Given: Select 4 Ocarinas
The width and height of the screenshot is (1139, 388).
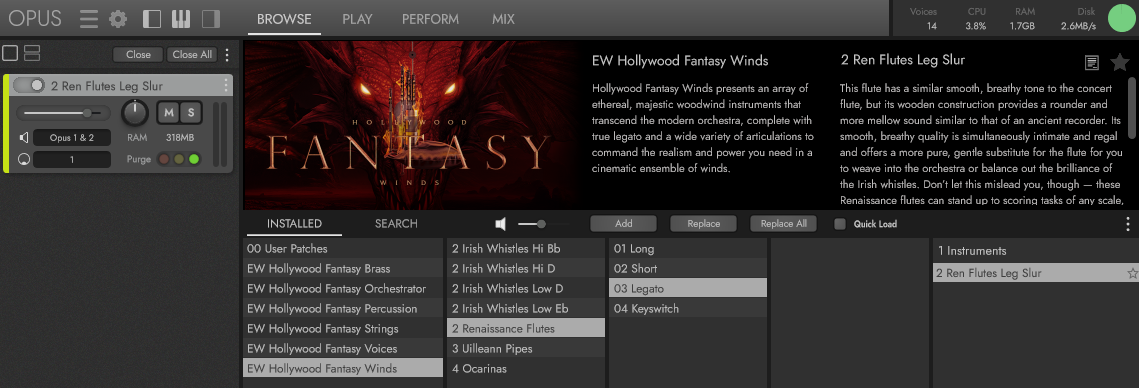Looking at the screenshot, I should [x=526, y=368].
